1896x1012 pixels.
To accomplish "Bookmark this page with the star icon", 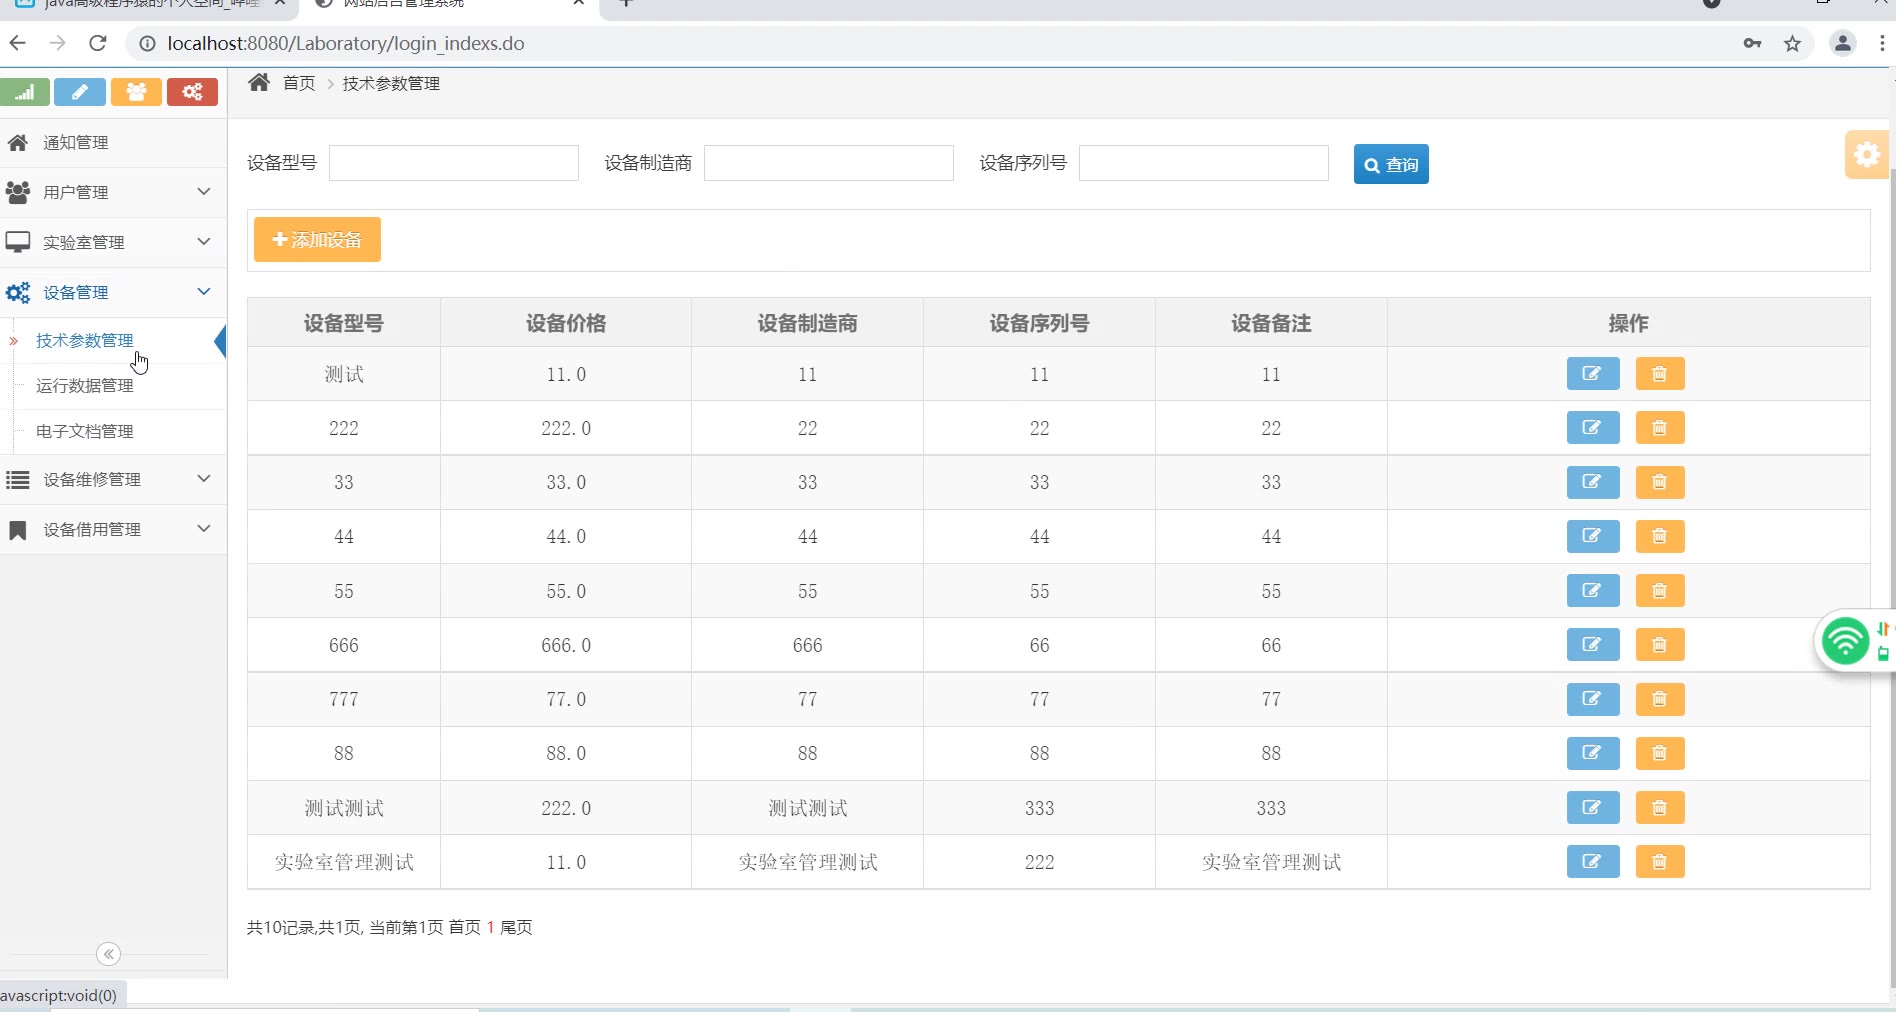I will [x=1792, y=43].
